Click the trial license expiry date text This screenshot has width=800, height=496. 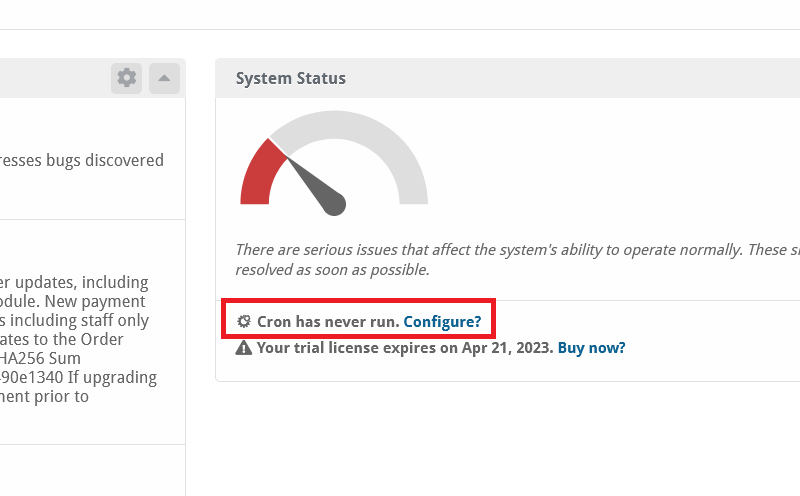507,348
